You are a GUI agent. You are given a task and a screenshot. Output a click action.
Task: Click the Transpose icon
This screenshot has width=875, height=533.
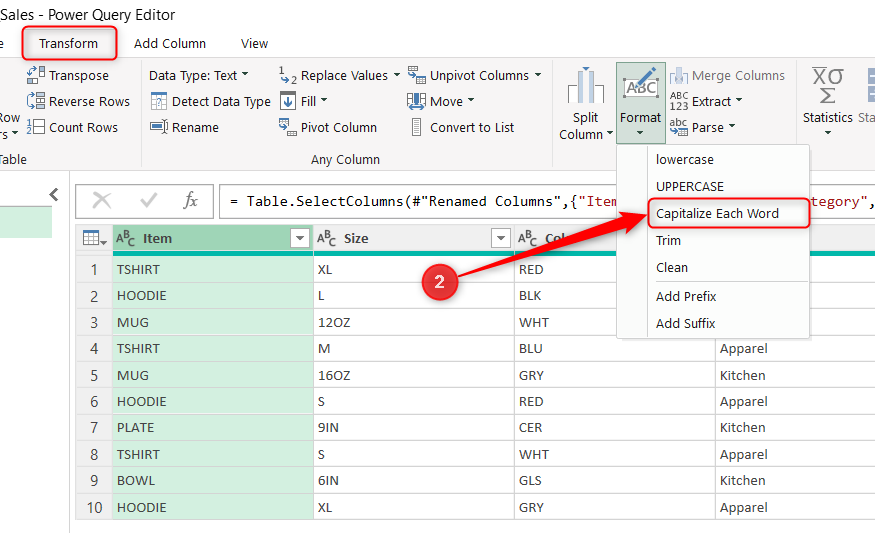pos(36,75)
